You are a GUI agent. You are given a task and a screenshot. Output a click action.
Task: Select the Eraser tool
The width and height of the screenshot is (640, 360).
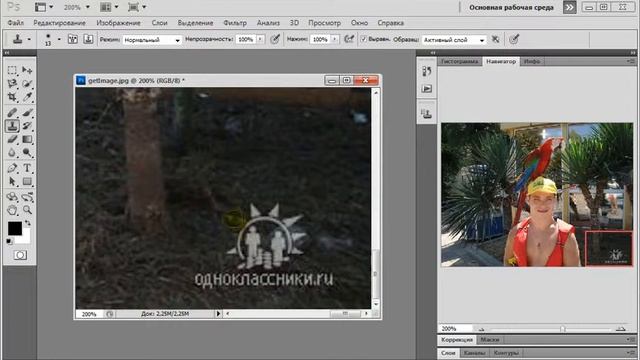click(x=12, y=139)
